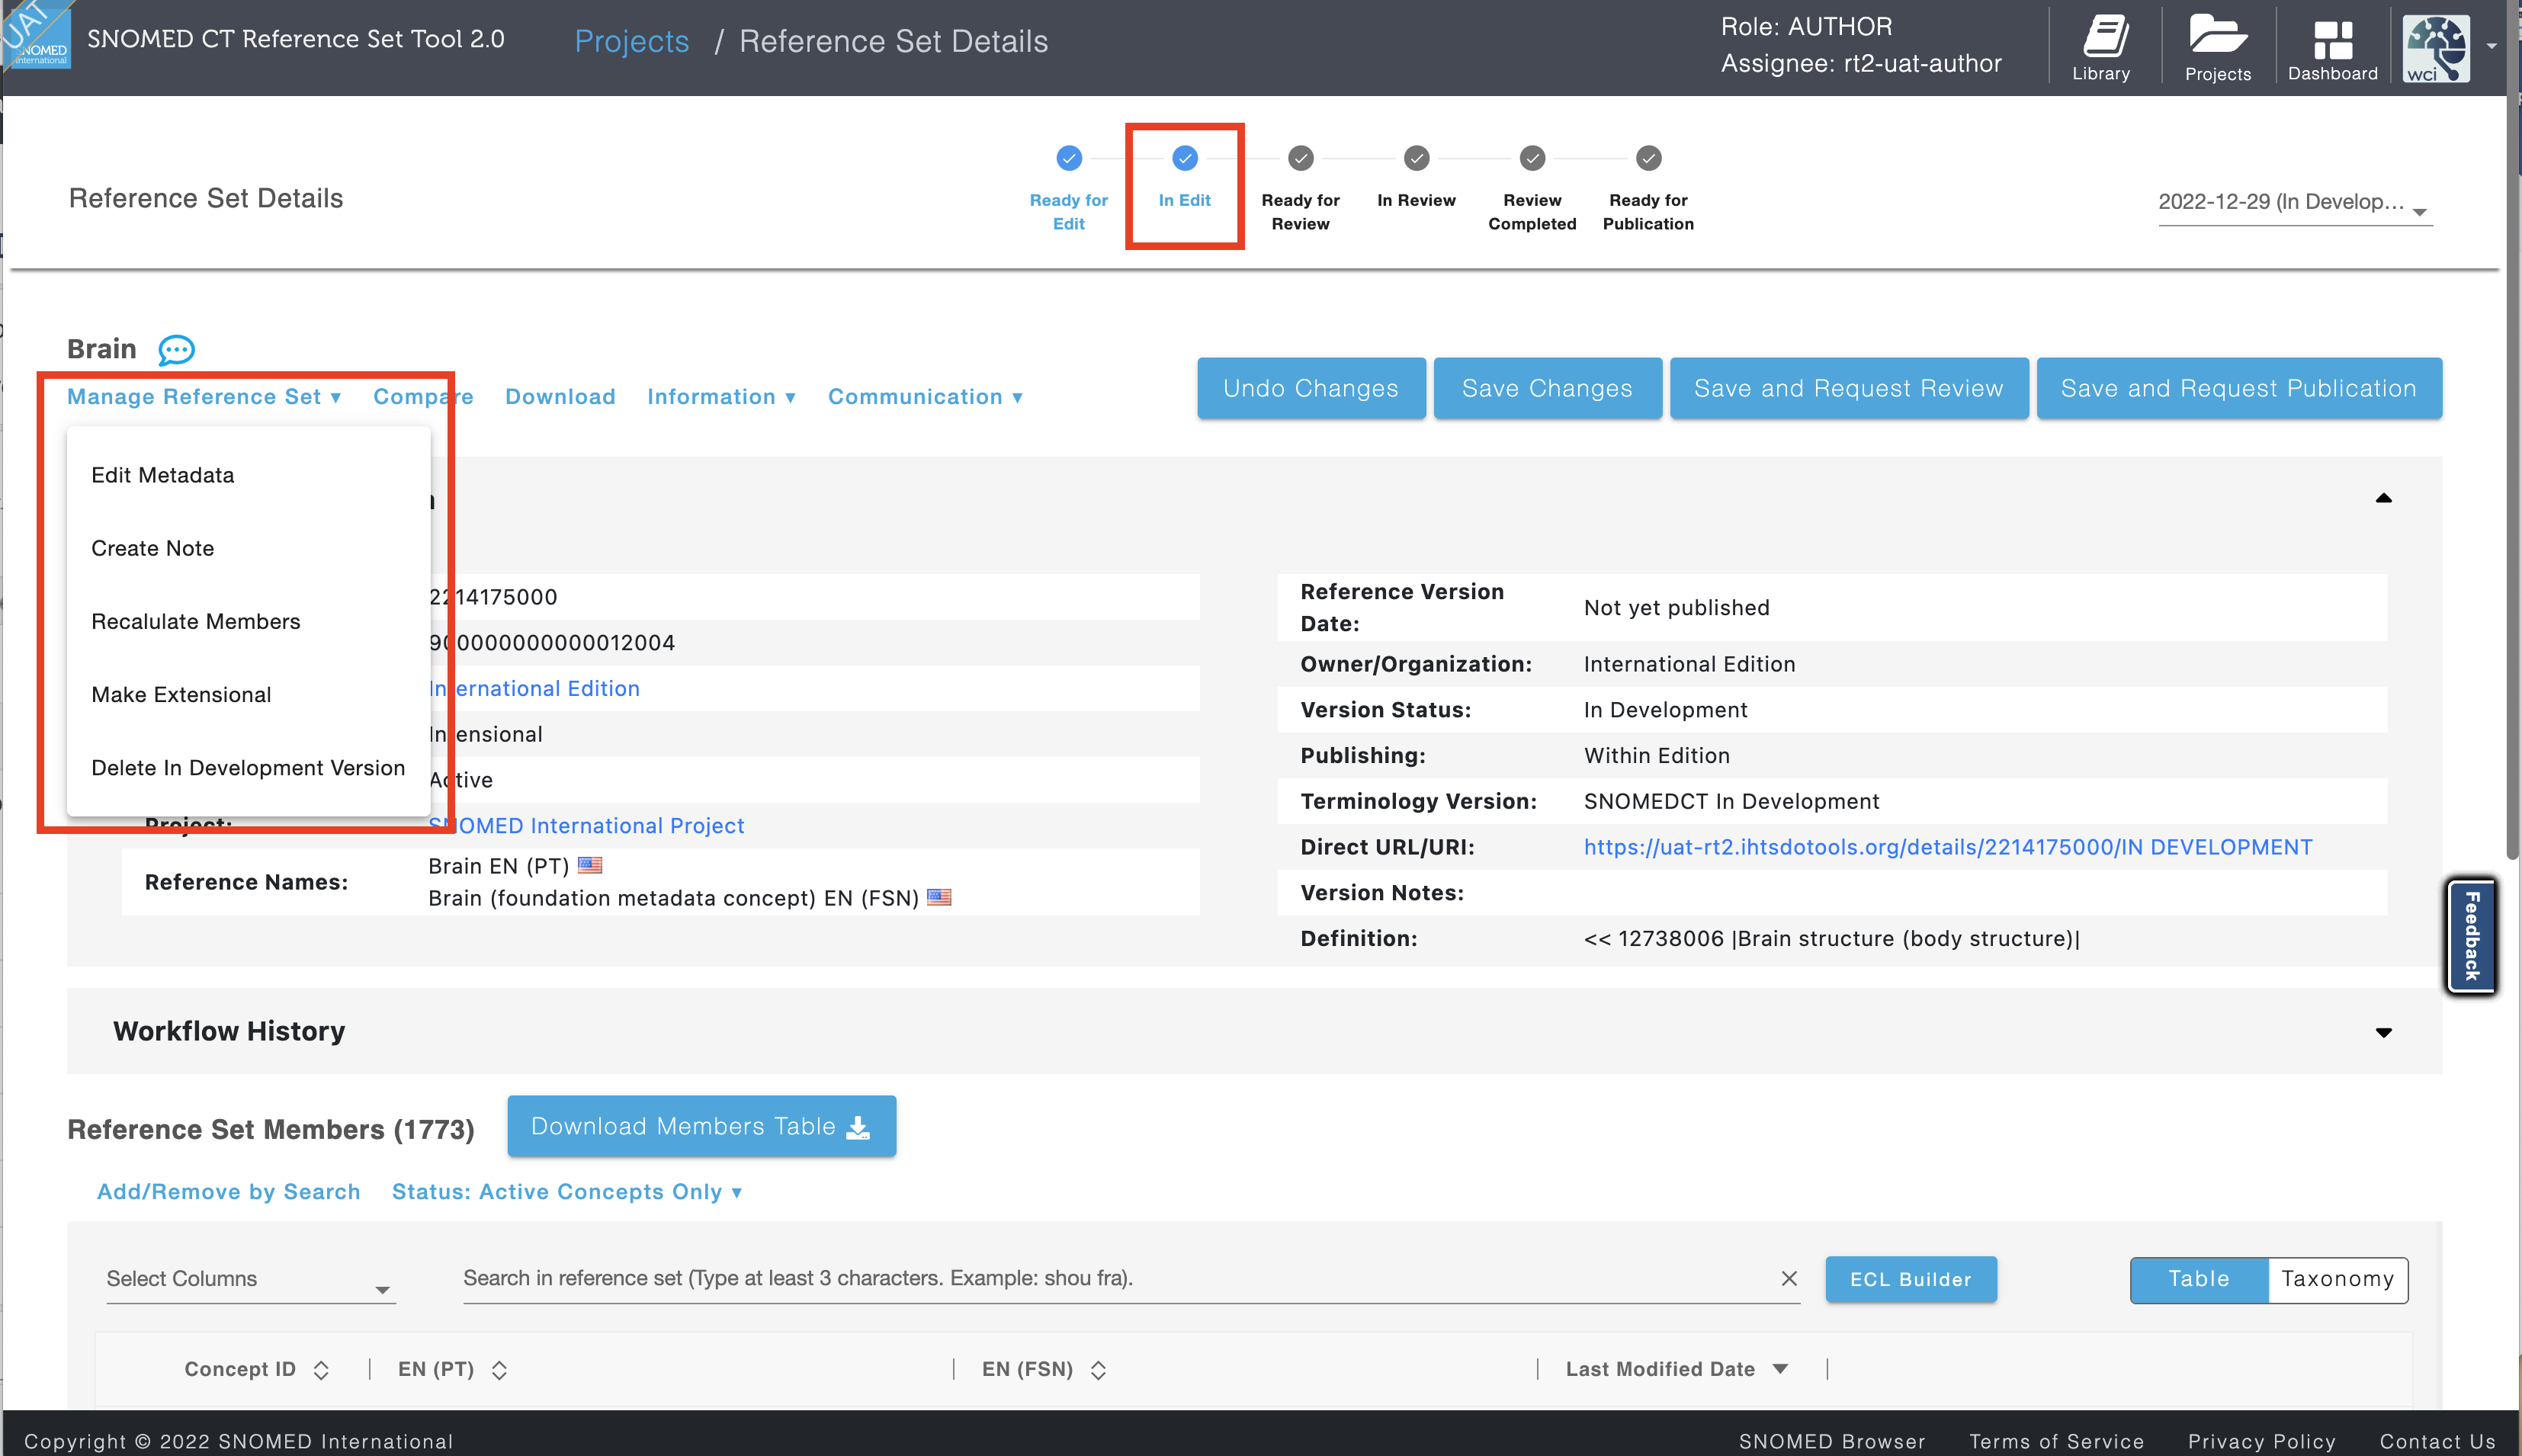Sort by EN (FSN) column arrows
The image size is (2522, 1456).
click(x=1098, y=1370)
